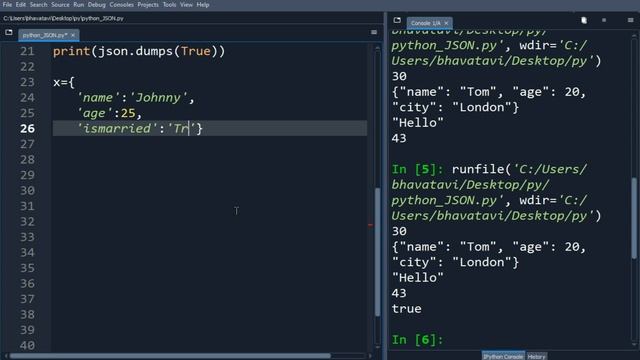
Task: Close the python_JSON.py editor tab
Action: 73,35
